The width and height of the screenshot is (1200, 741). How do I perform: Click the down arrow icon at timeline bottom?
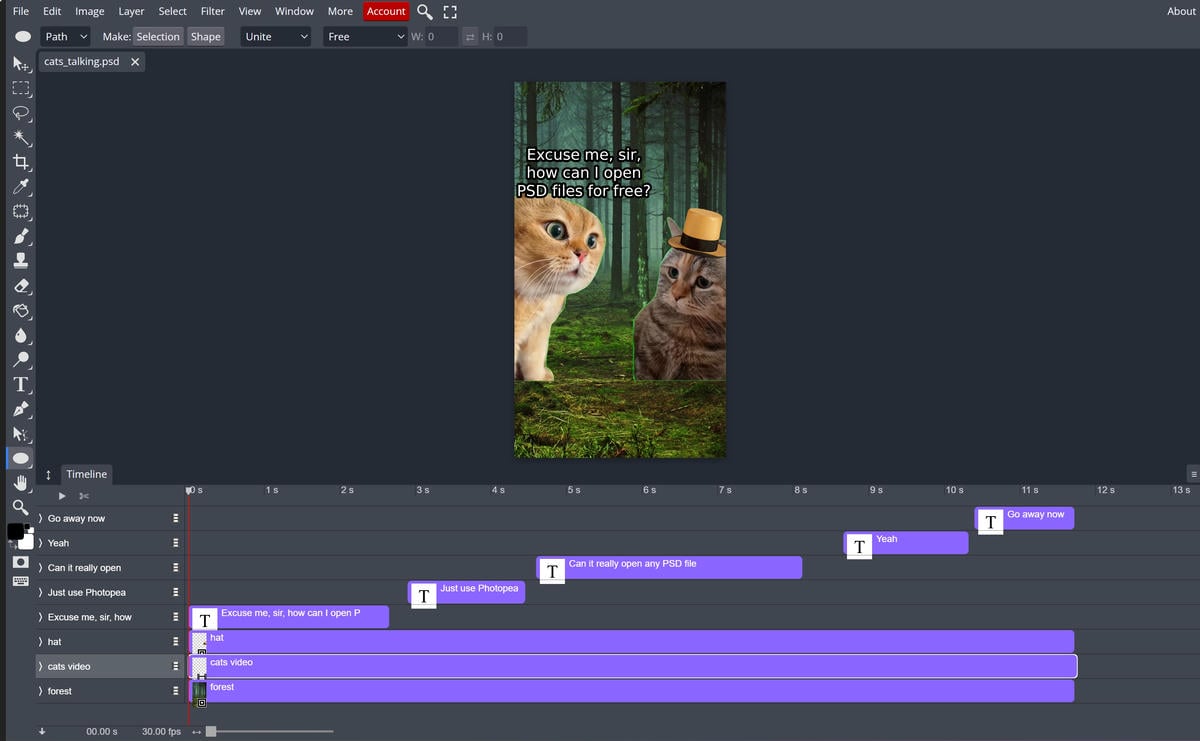tap(42, 731)
